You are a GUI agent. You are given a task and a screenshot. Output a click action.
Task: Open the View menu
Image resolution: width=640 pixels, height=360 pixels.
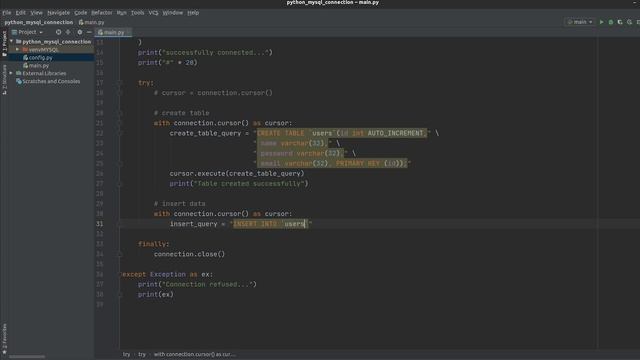point(36,13)
